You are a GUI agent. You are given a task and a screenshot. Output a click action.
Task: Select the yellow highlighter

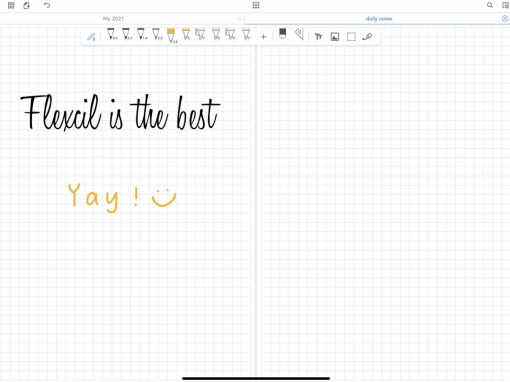tap(186, 34)
